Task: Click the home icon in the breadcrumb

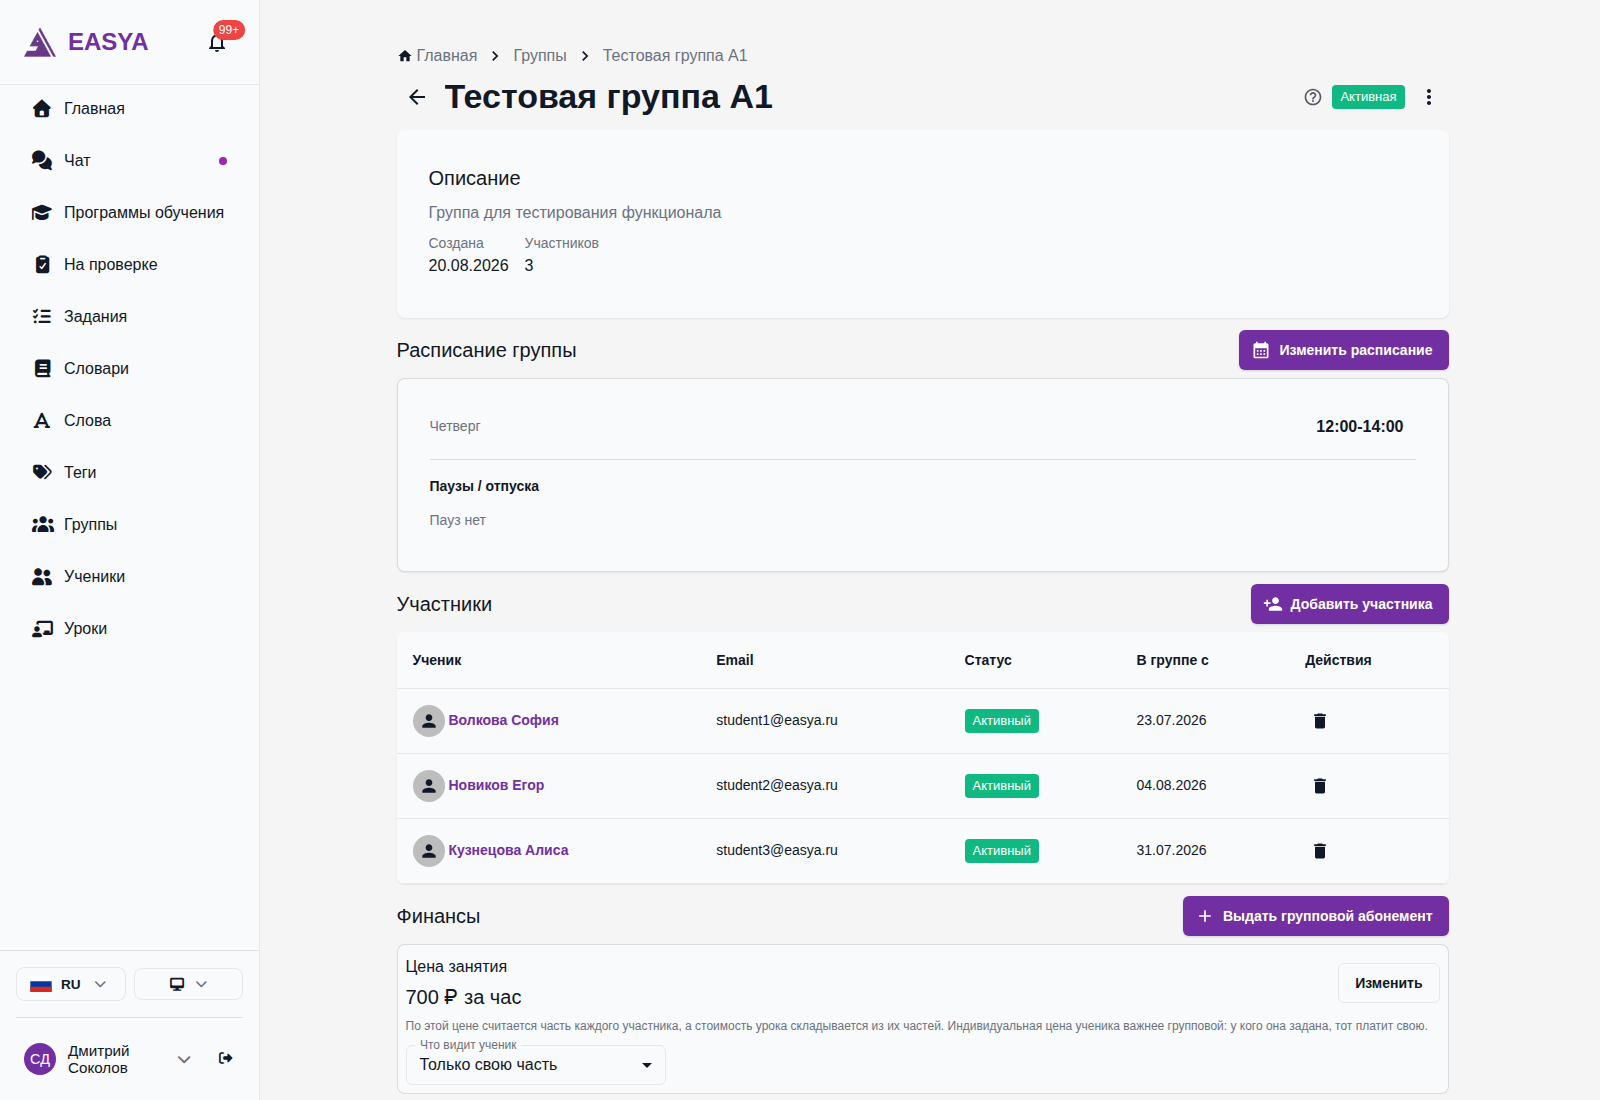Action: pyautogui.click(x=404, y=56)
